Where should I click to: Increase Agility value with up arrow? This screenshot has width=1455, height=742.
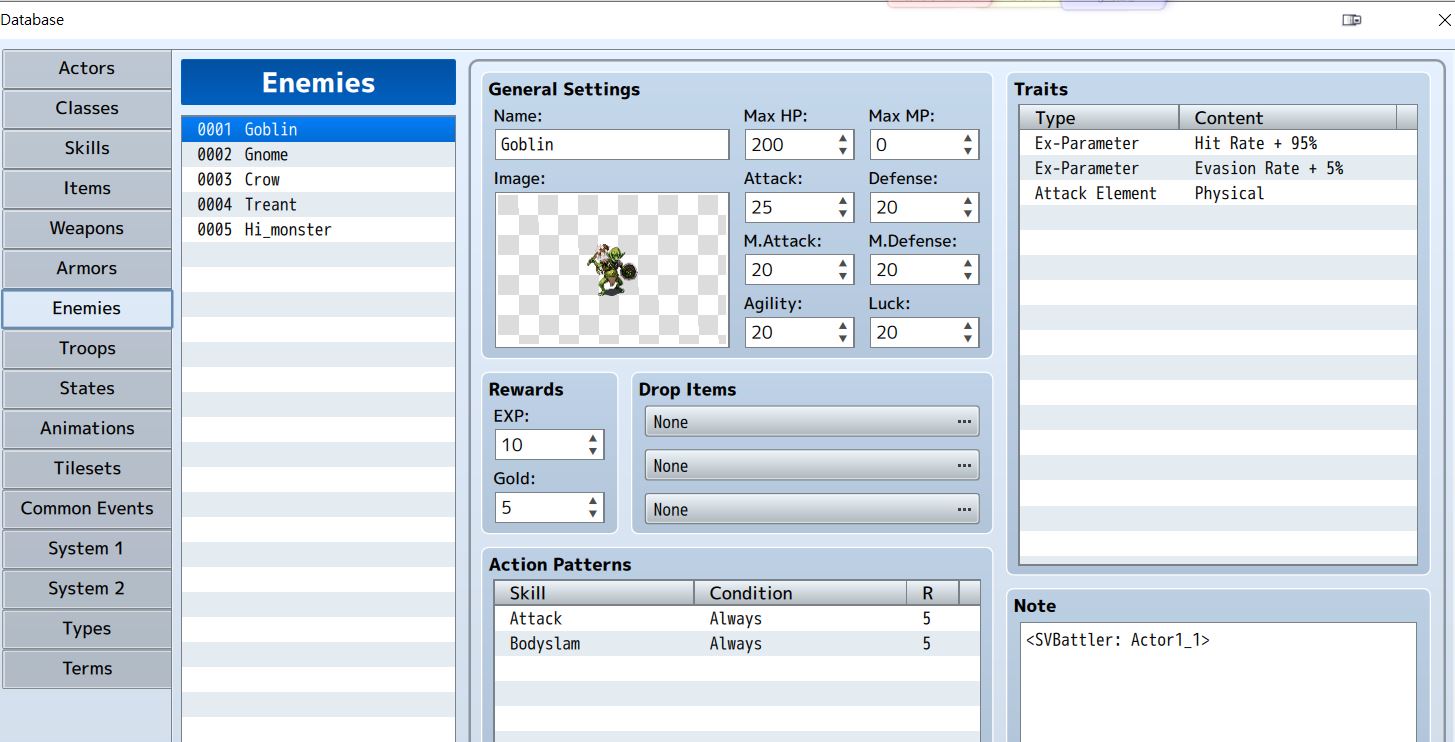(x=843, y=326)
